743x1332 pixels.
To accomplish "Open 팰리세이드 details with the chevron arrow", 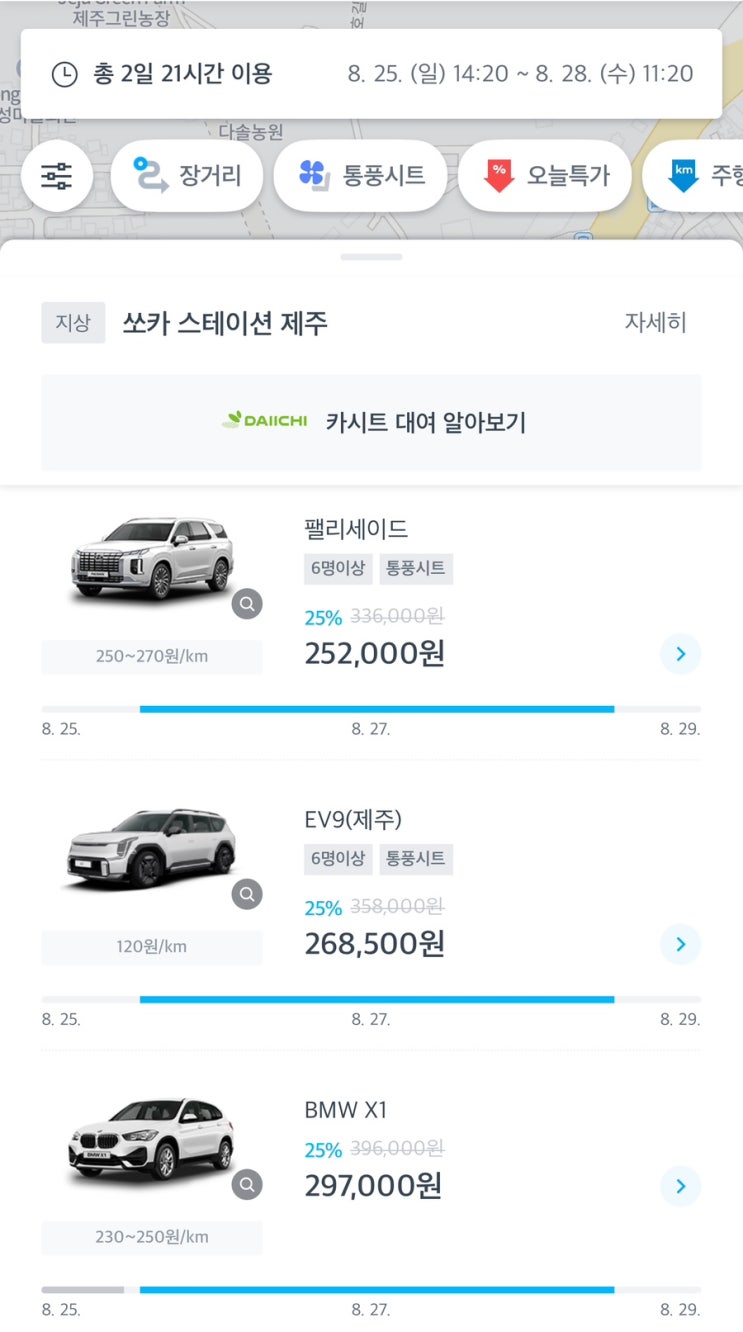I will tap(681, 654).
